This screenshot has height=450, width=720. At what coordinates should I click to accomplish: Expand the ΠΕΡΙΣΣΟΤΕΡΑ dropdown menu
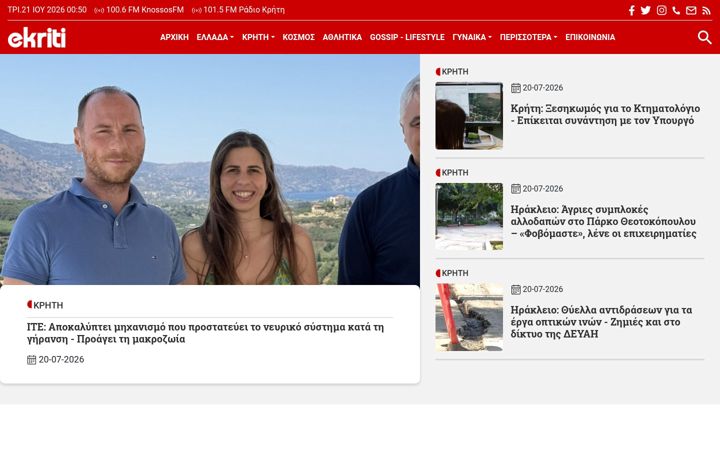[529, 37]
